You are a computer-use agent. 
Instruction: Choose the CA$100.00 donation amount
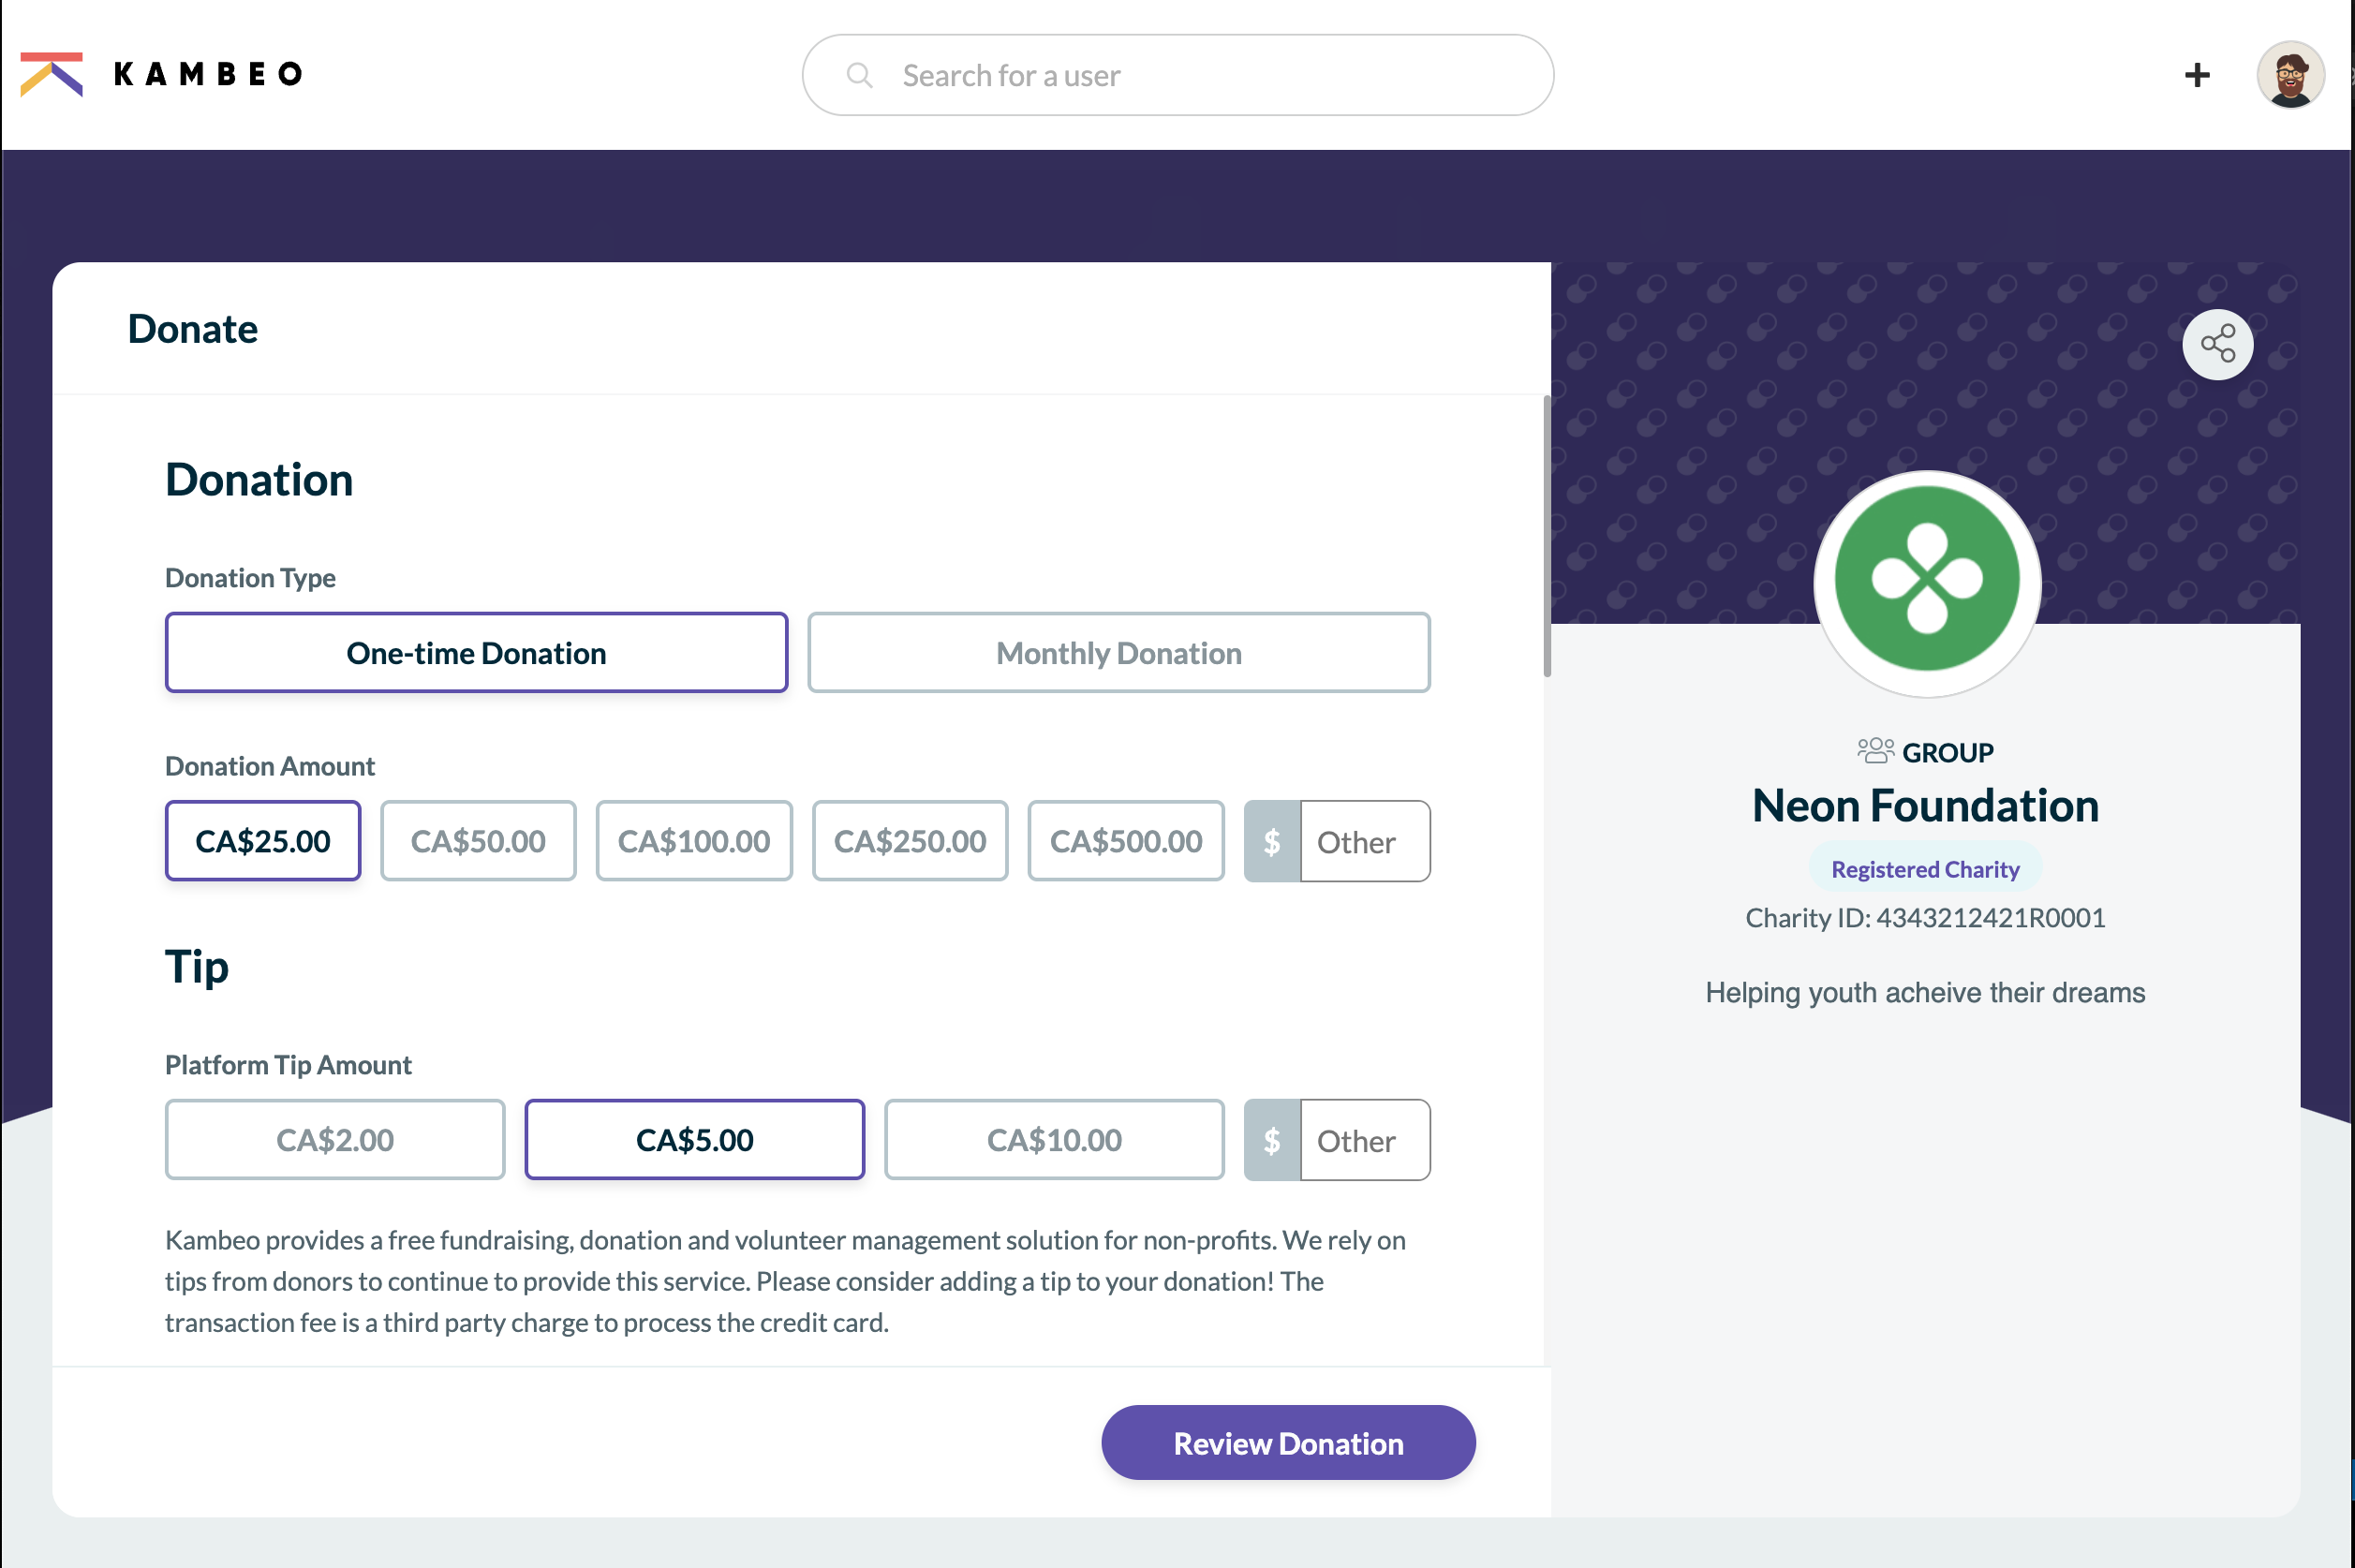click(x=694, y=841)
